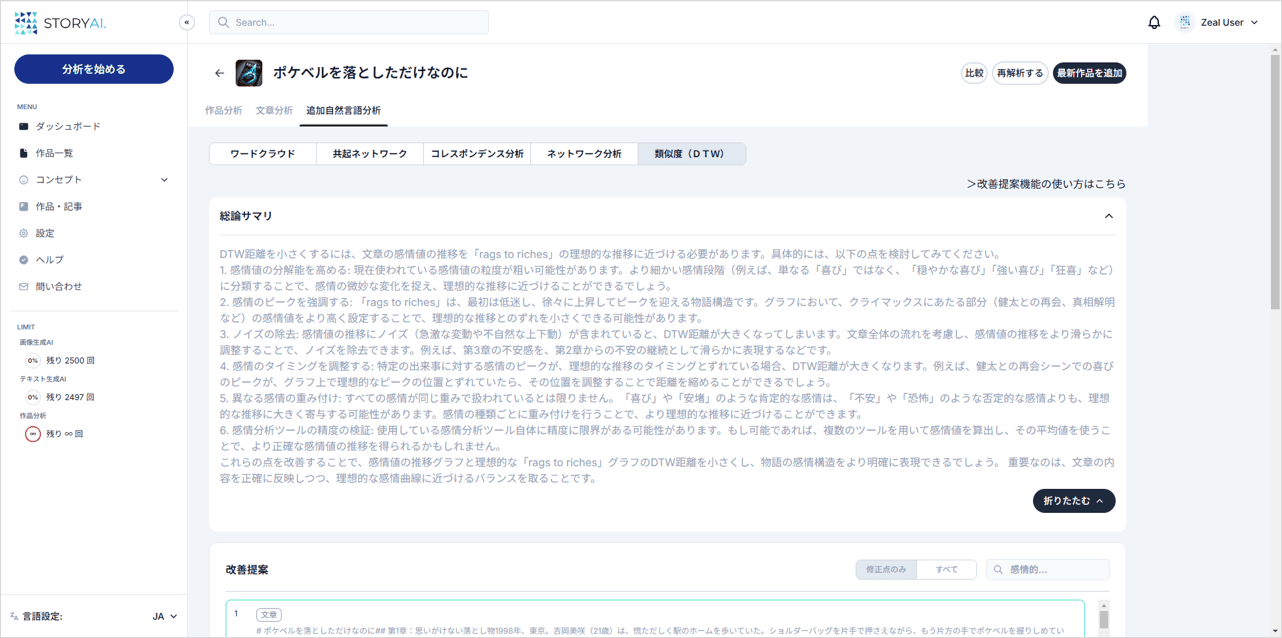Click the 比較 button
Image resolution: width=1282 pixels, height=638 pixels.
(974, 73)
